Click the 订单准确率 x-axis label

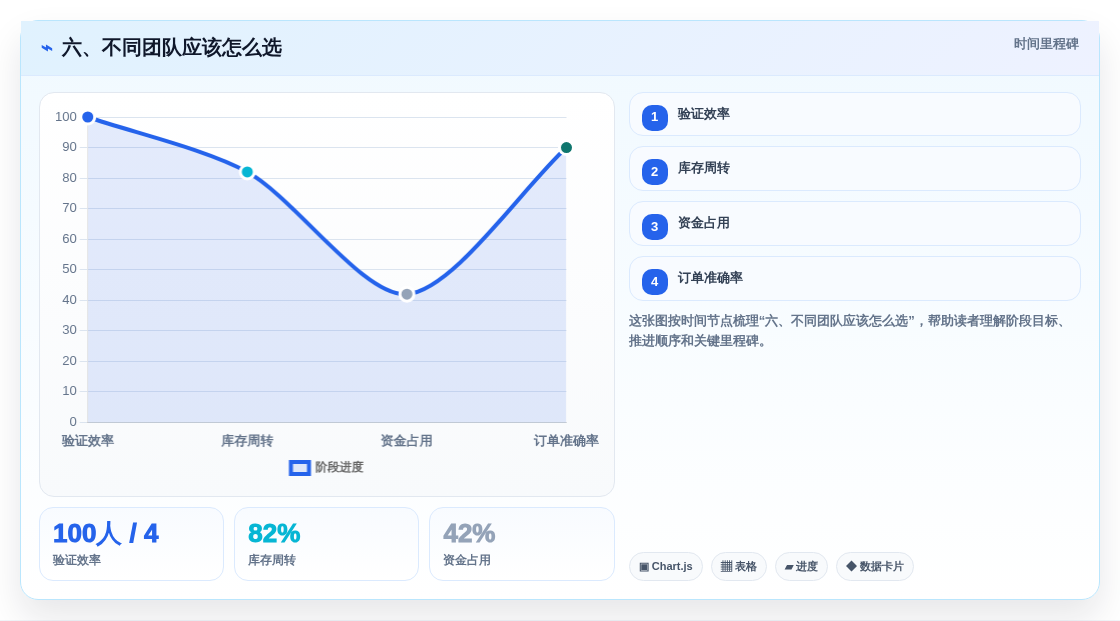[566, 441]
